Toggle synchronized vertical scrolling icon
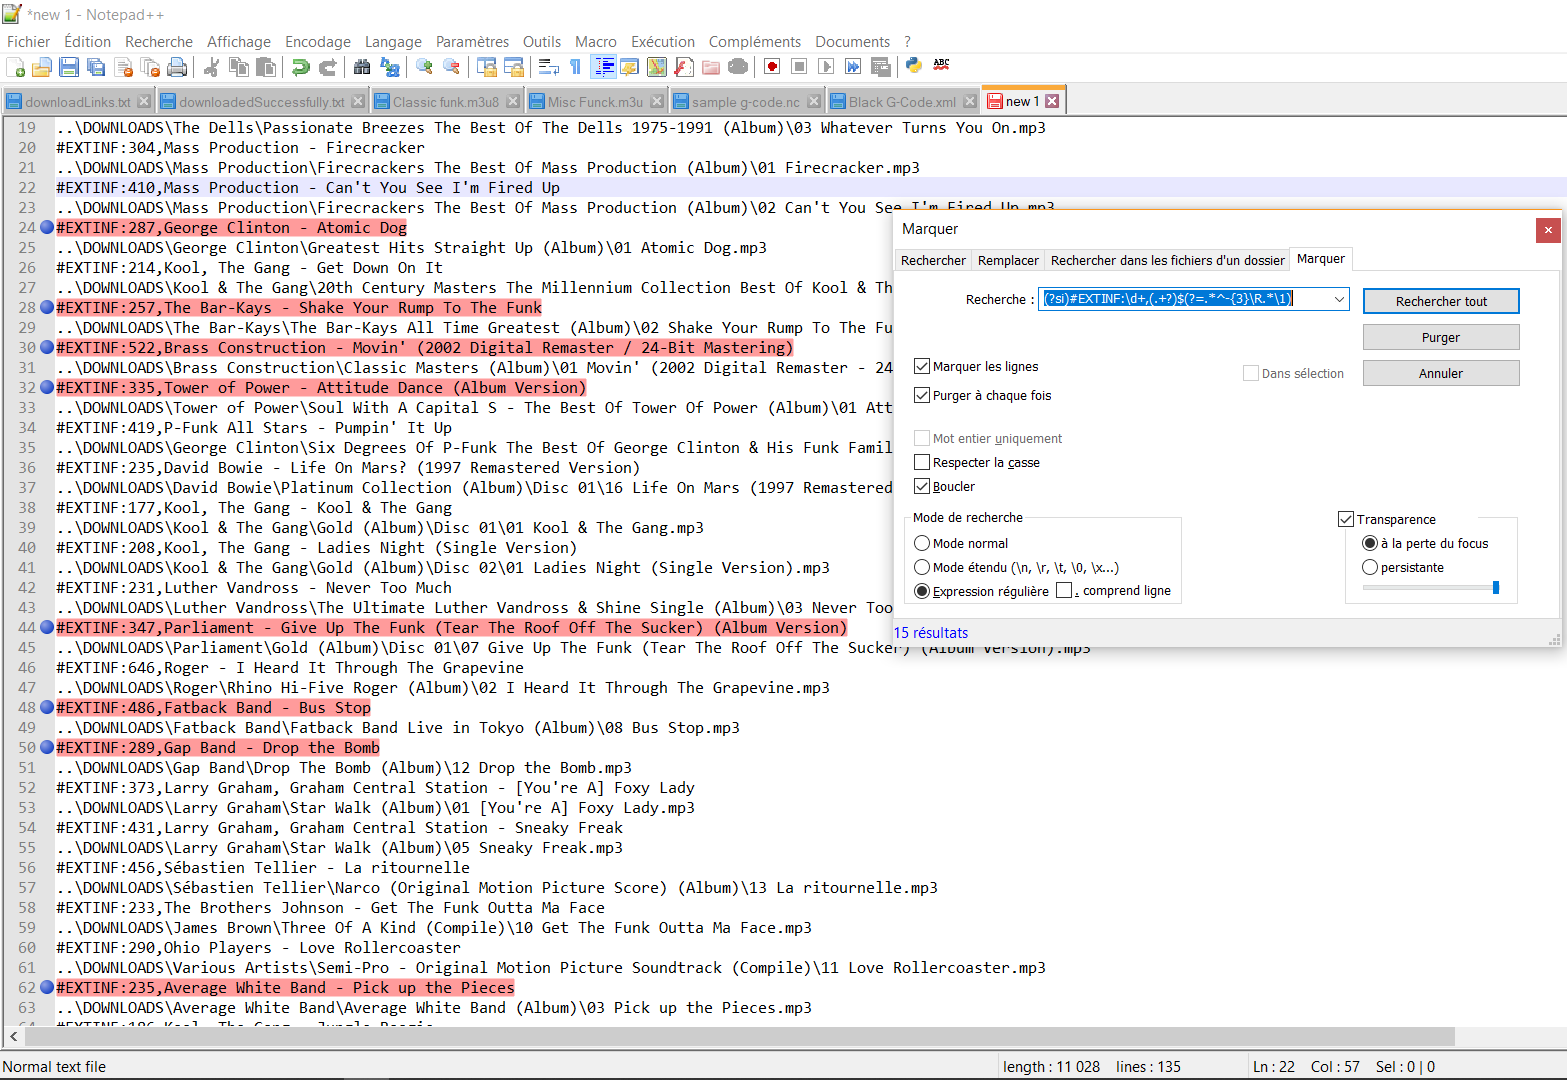Screen dimensions: 1567x1080 [487, 67]
